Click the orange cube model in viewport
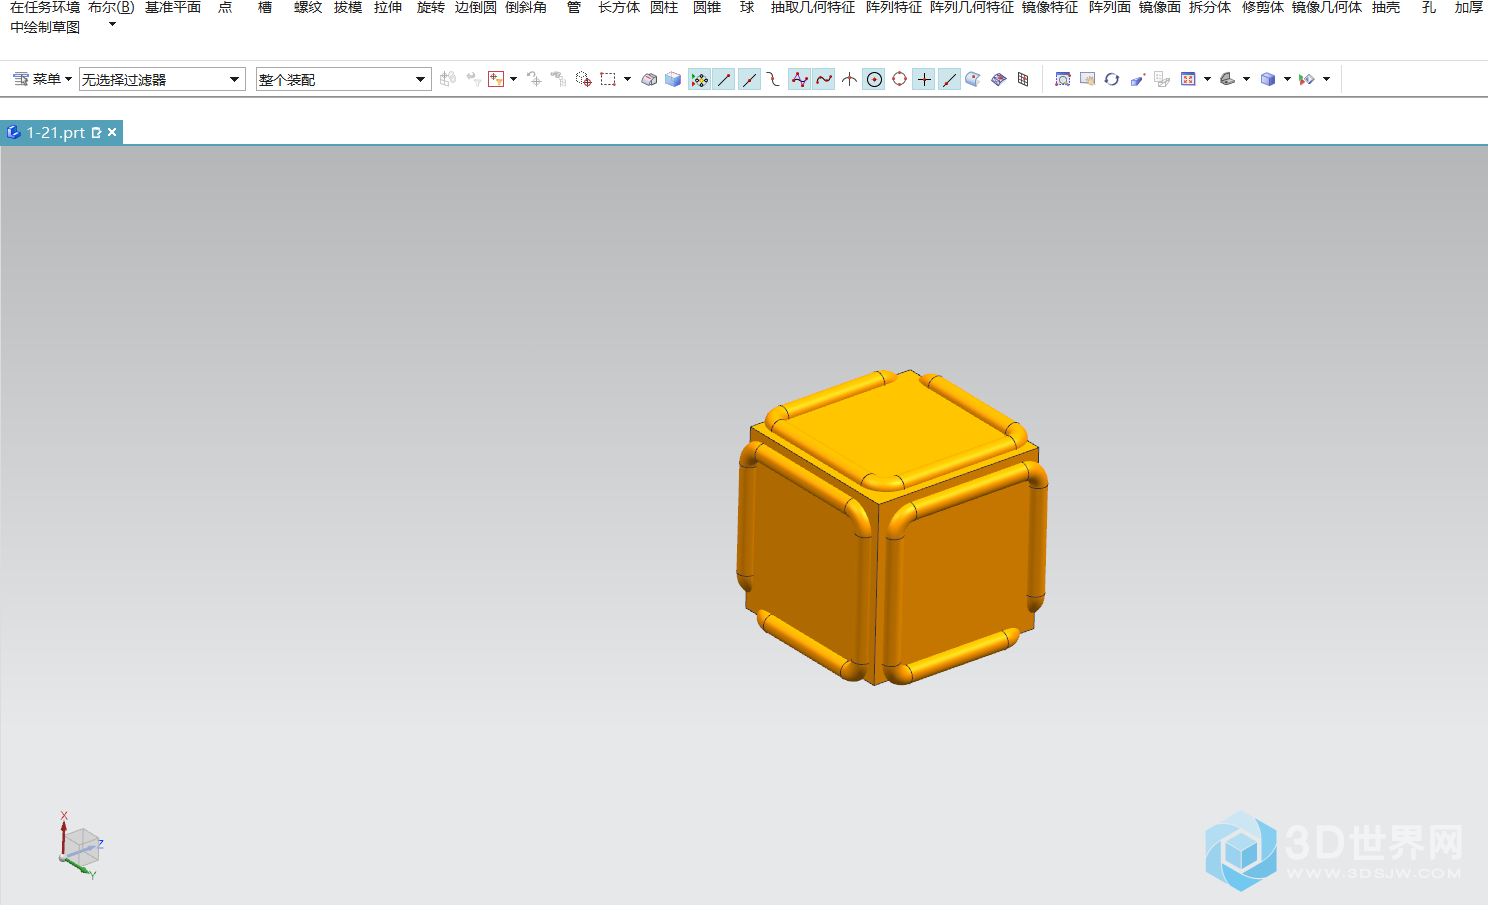The image size is (1488, 905). tap(893, 528)
